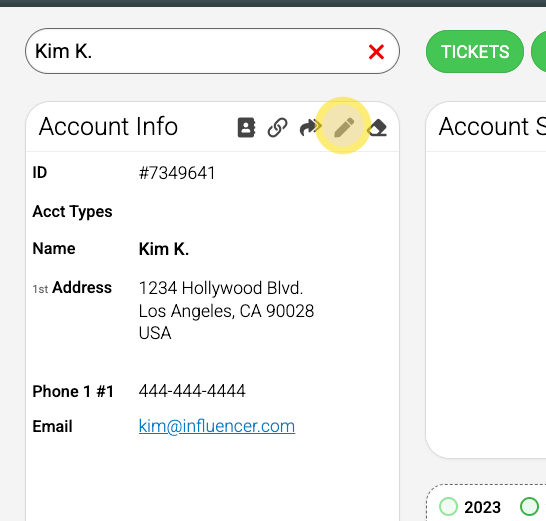Click the phone number 444-444-4444
This screenshot has width=546, height=521.
click(192, 391)
